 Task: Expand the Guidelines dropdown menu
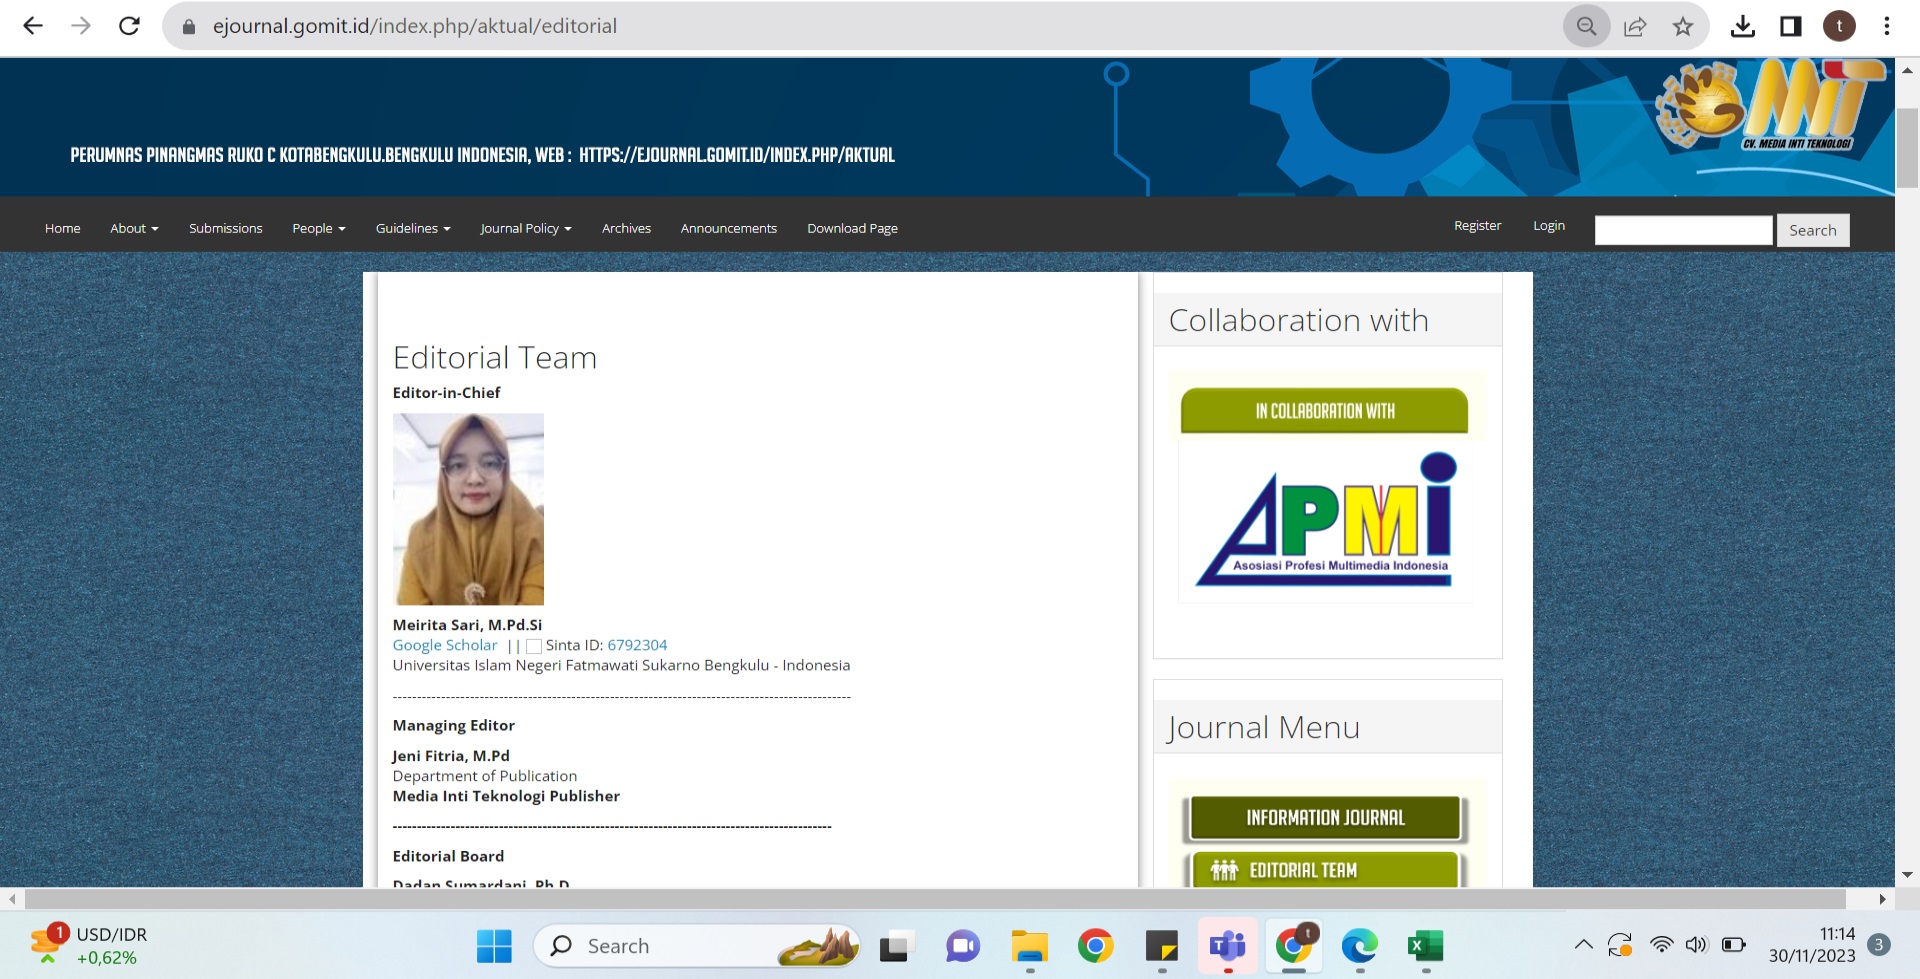coord(412,228)
